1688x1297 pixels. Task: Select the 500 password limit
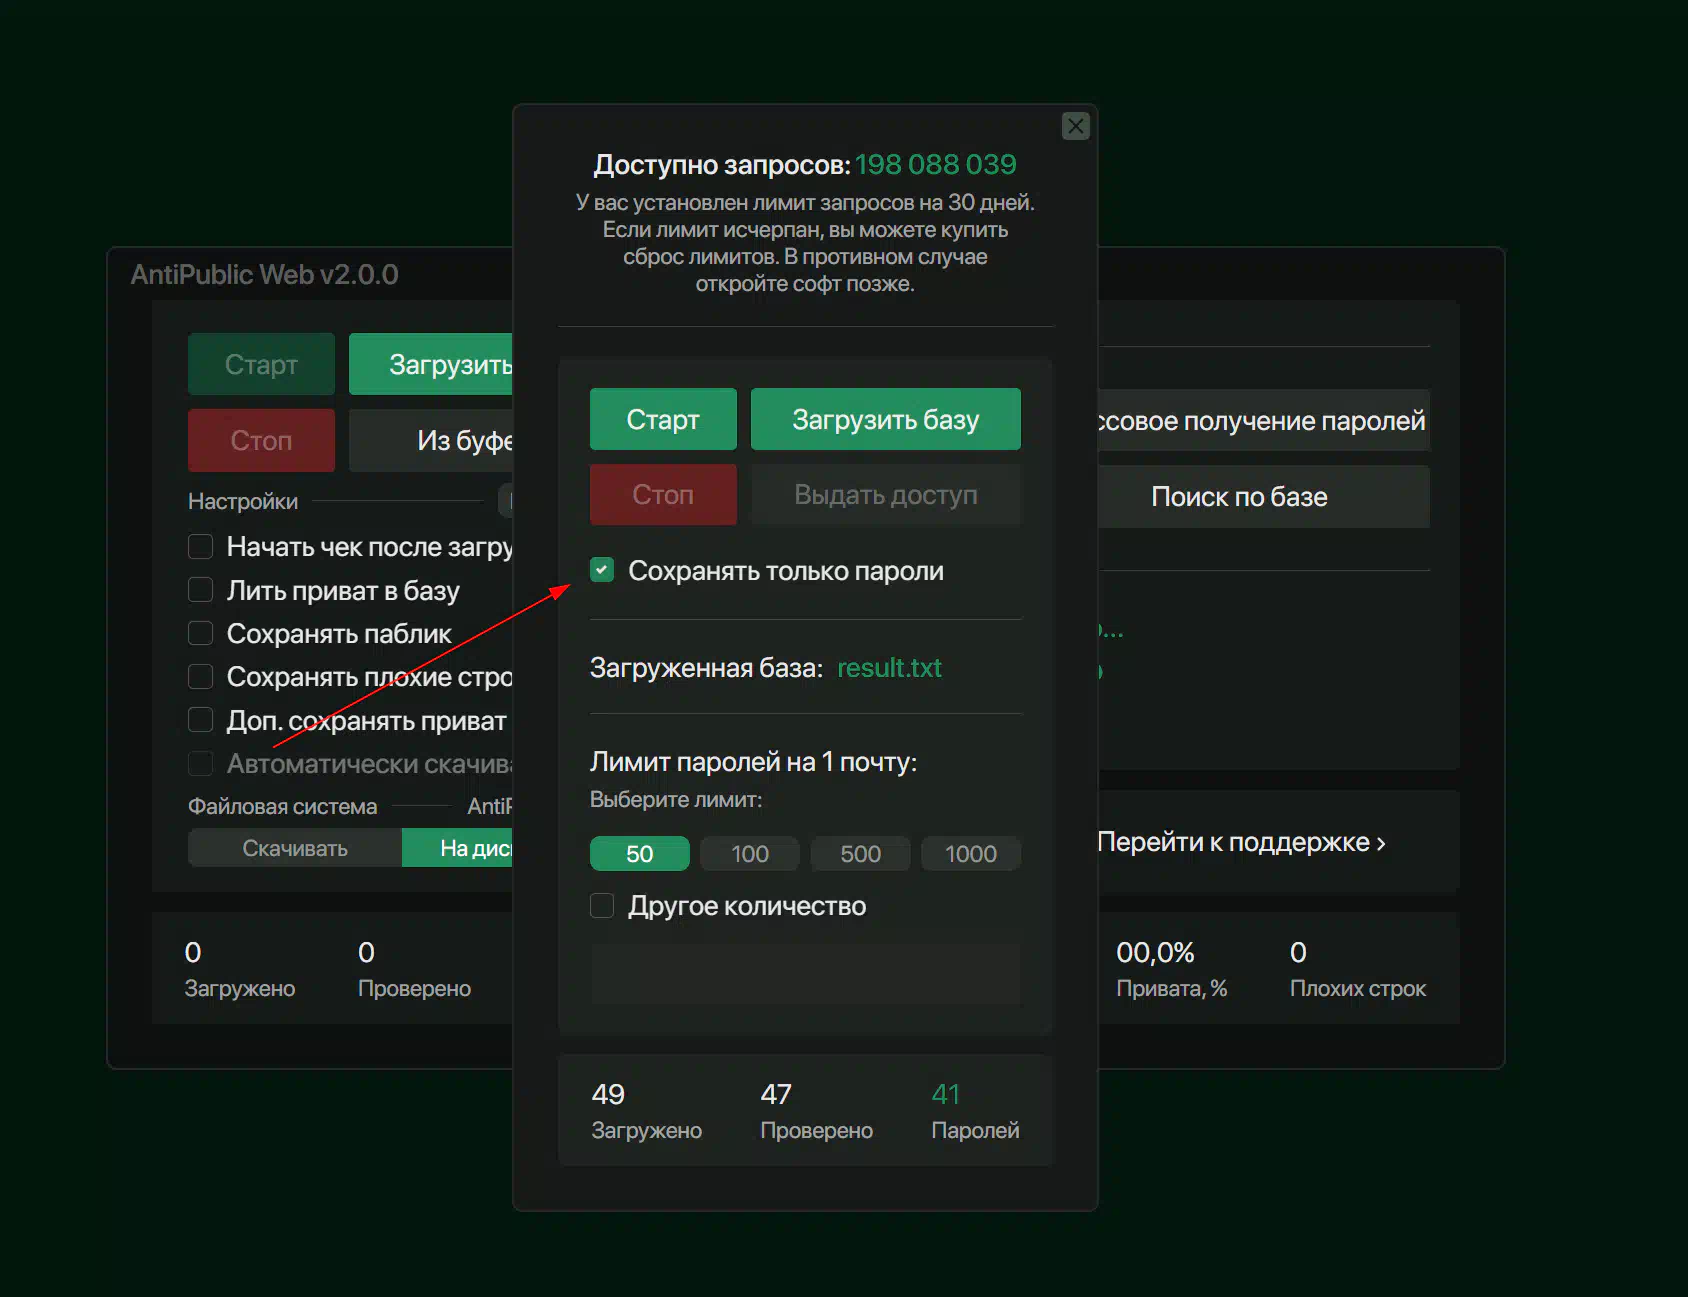(x=861, y=854)
